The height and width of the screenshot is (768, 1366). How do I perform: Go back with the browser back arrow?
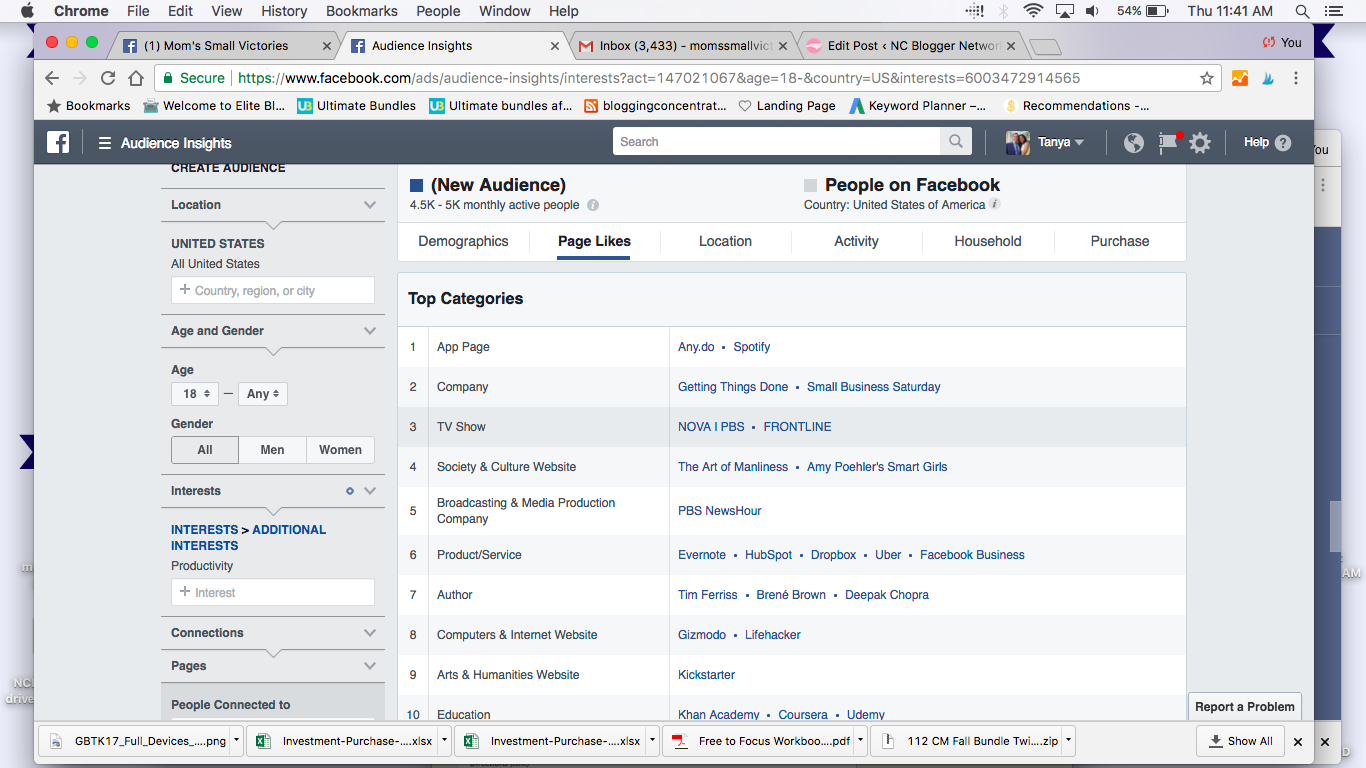click(52, 78)
